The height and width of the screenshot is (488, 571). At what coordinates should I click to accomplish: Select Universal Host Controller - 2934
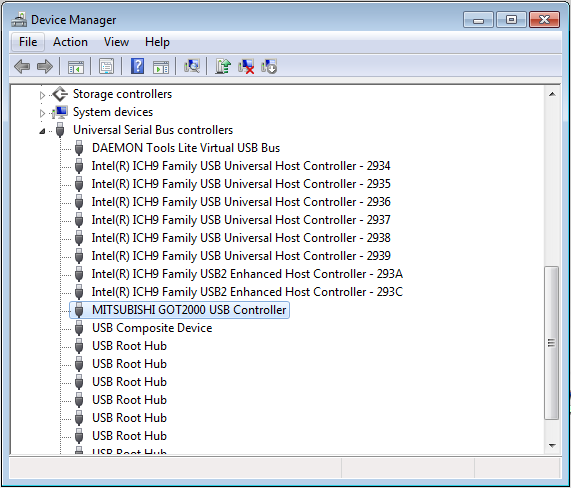[241, 166]
